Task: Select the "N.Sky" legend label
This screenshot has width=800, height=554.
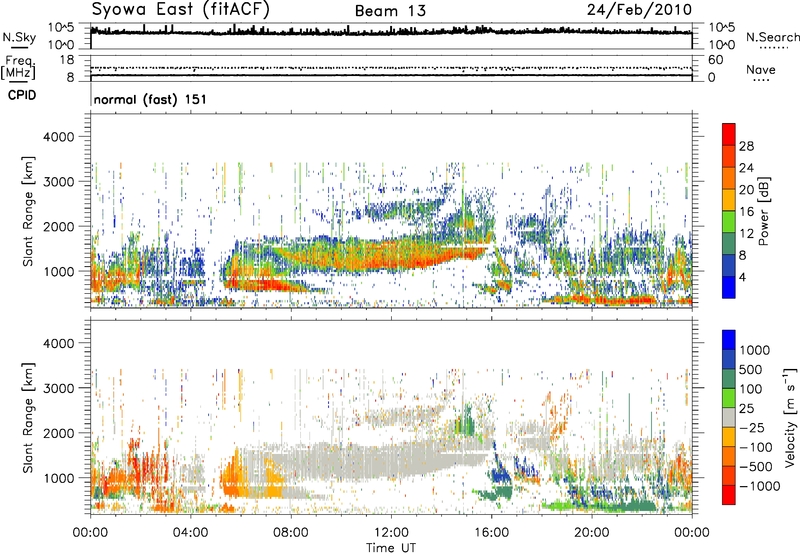Action: tap(19, 37)
